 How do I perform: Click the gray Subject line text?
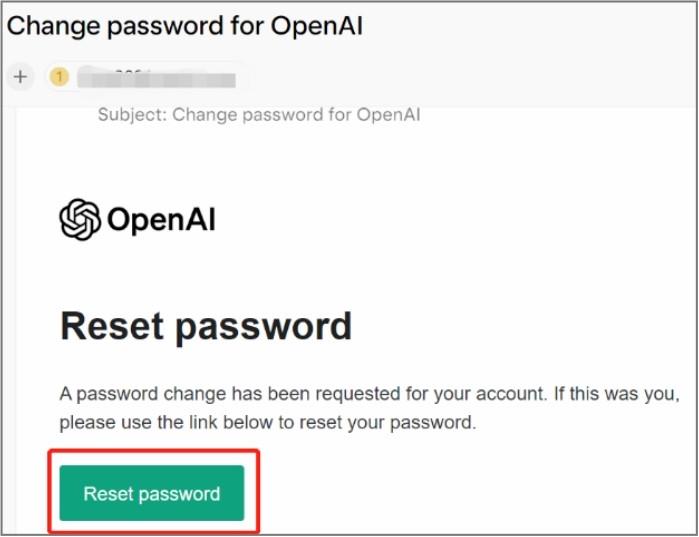(259, 115)
